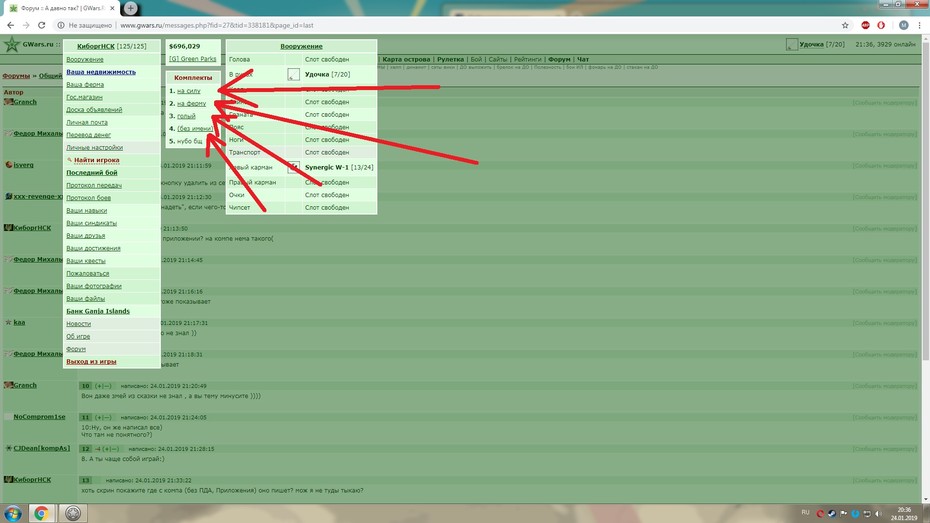Close the forum tab with its X

click(x=112, y=8)
